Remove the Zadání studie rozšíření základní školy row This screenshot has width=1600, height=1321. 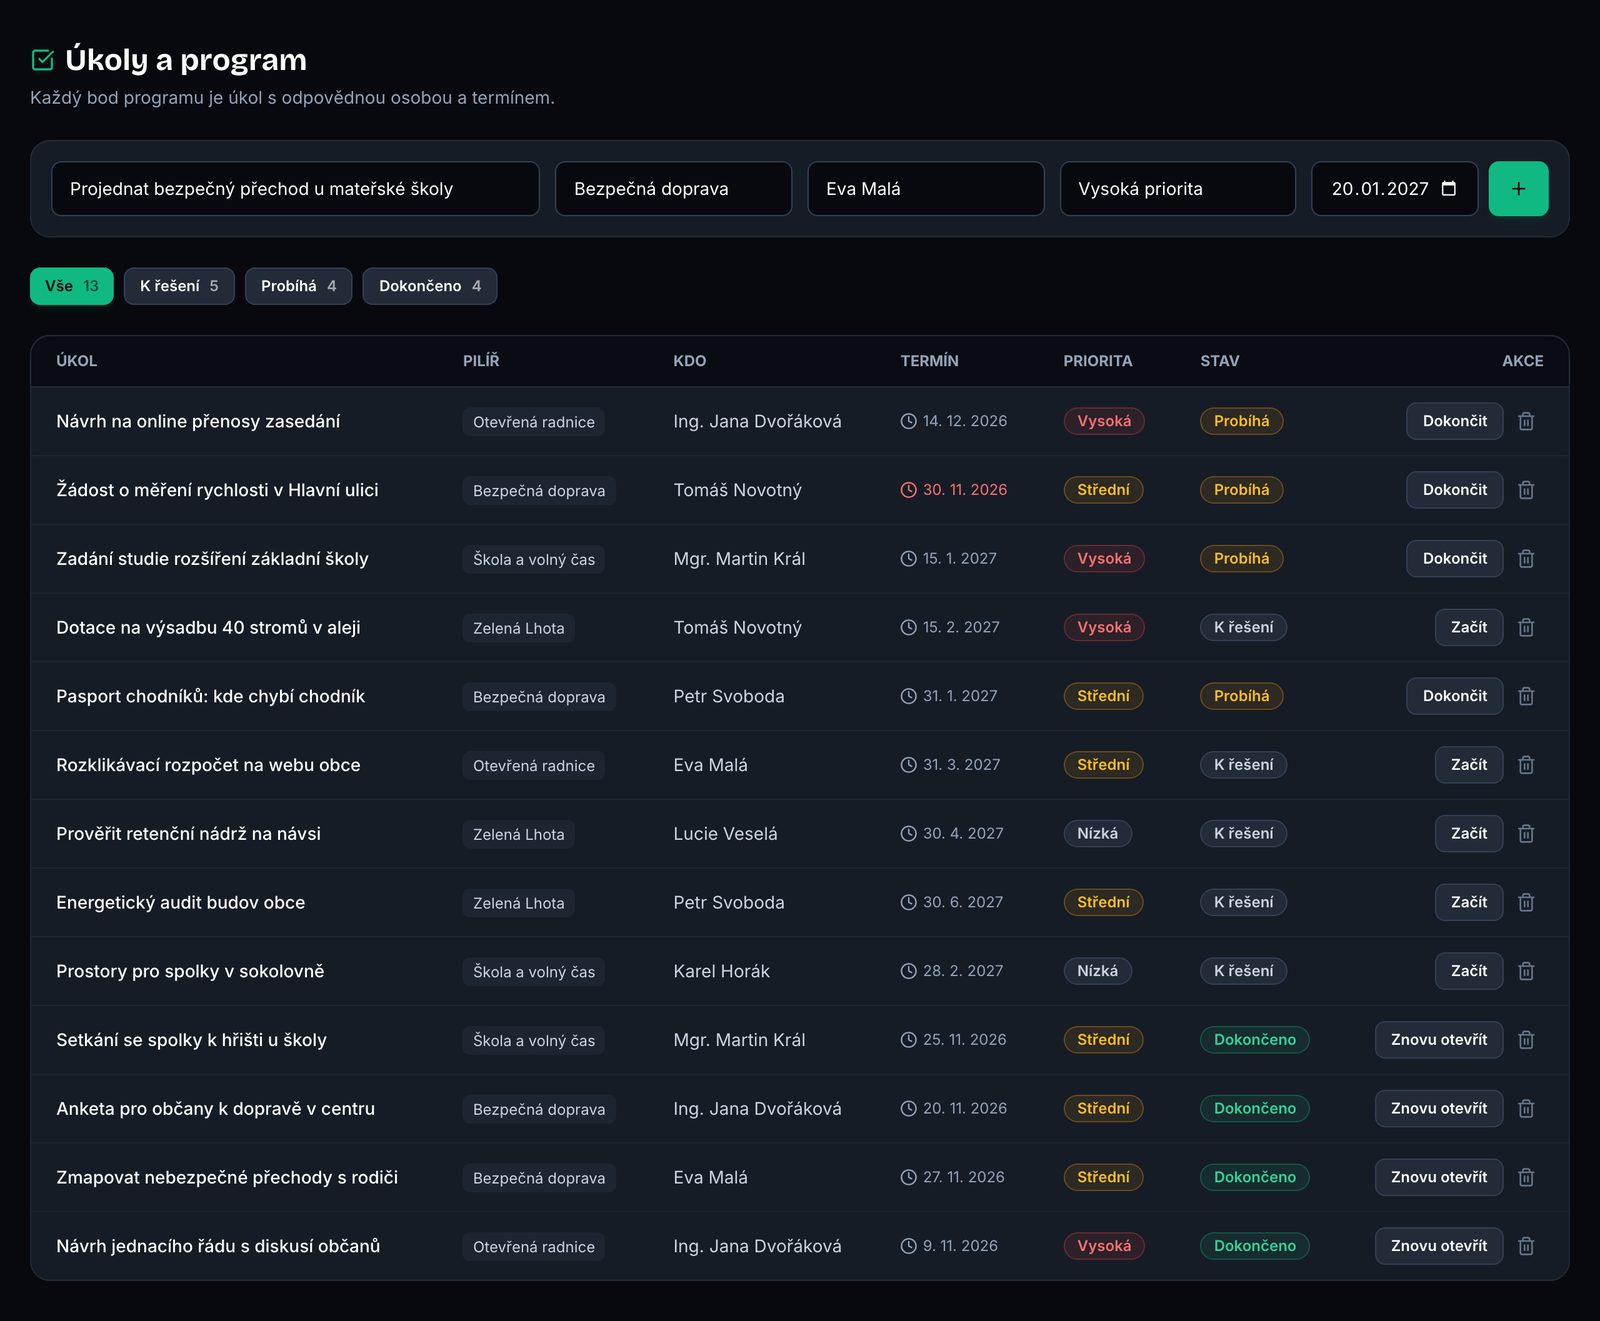(x=1526, y=559)
